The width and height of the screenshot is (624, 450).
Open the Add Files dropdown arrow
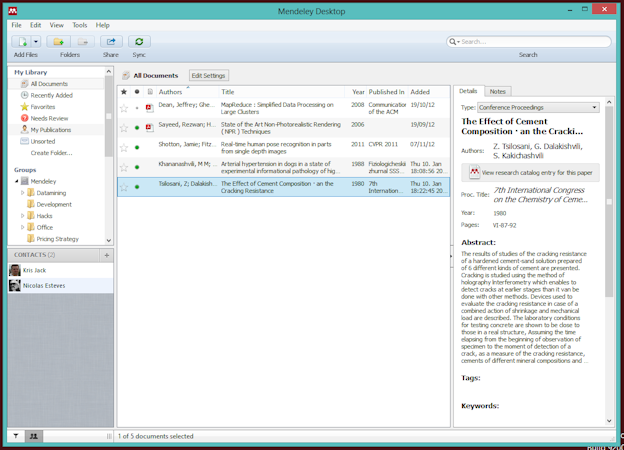click(36, 41)
